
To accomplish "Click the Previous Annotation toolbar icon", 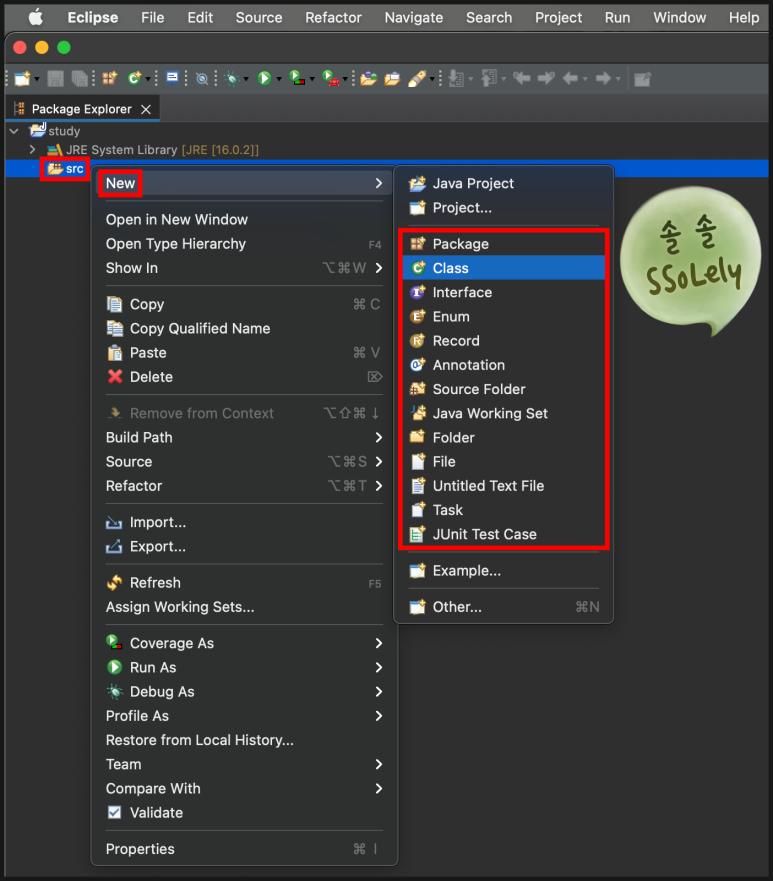I will [489, 78].
